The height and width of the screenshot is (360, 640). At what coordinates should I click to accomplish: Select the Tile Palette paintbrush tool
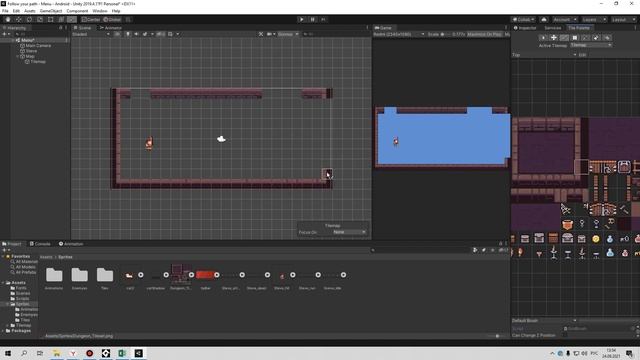(x=564, y=38)
